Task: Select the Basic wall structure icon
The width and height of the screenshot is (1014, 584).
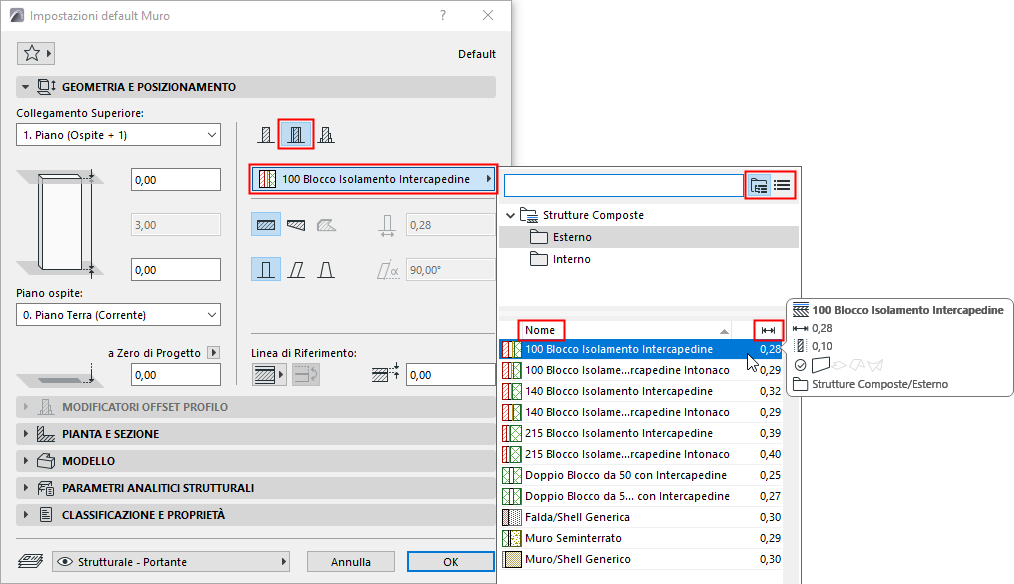Action: tap(266, 135)
